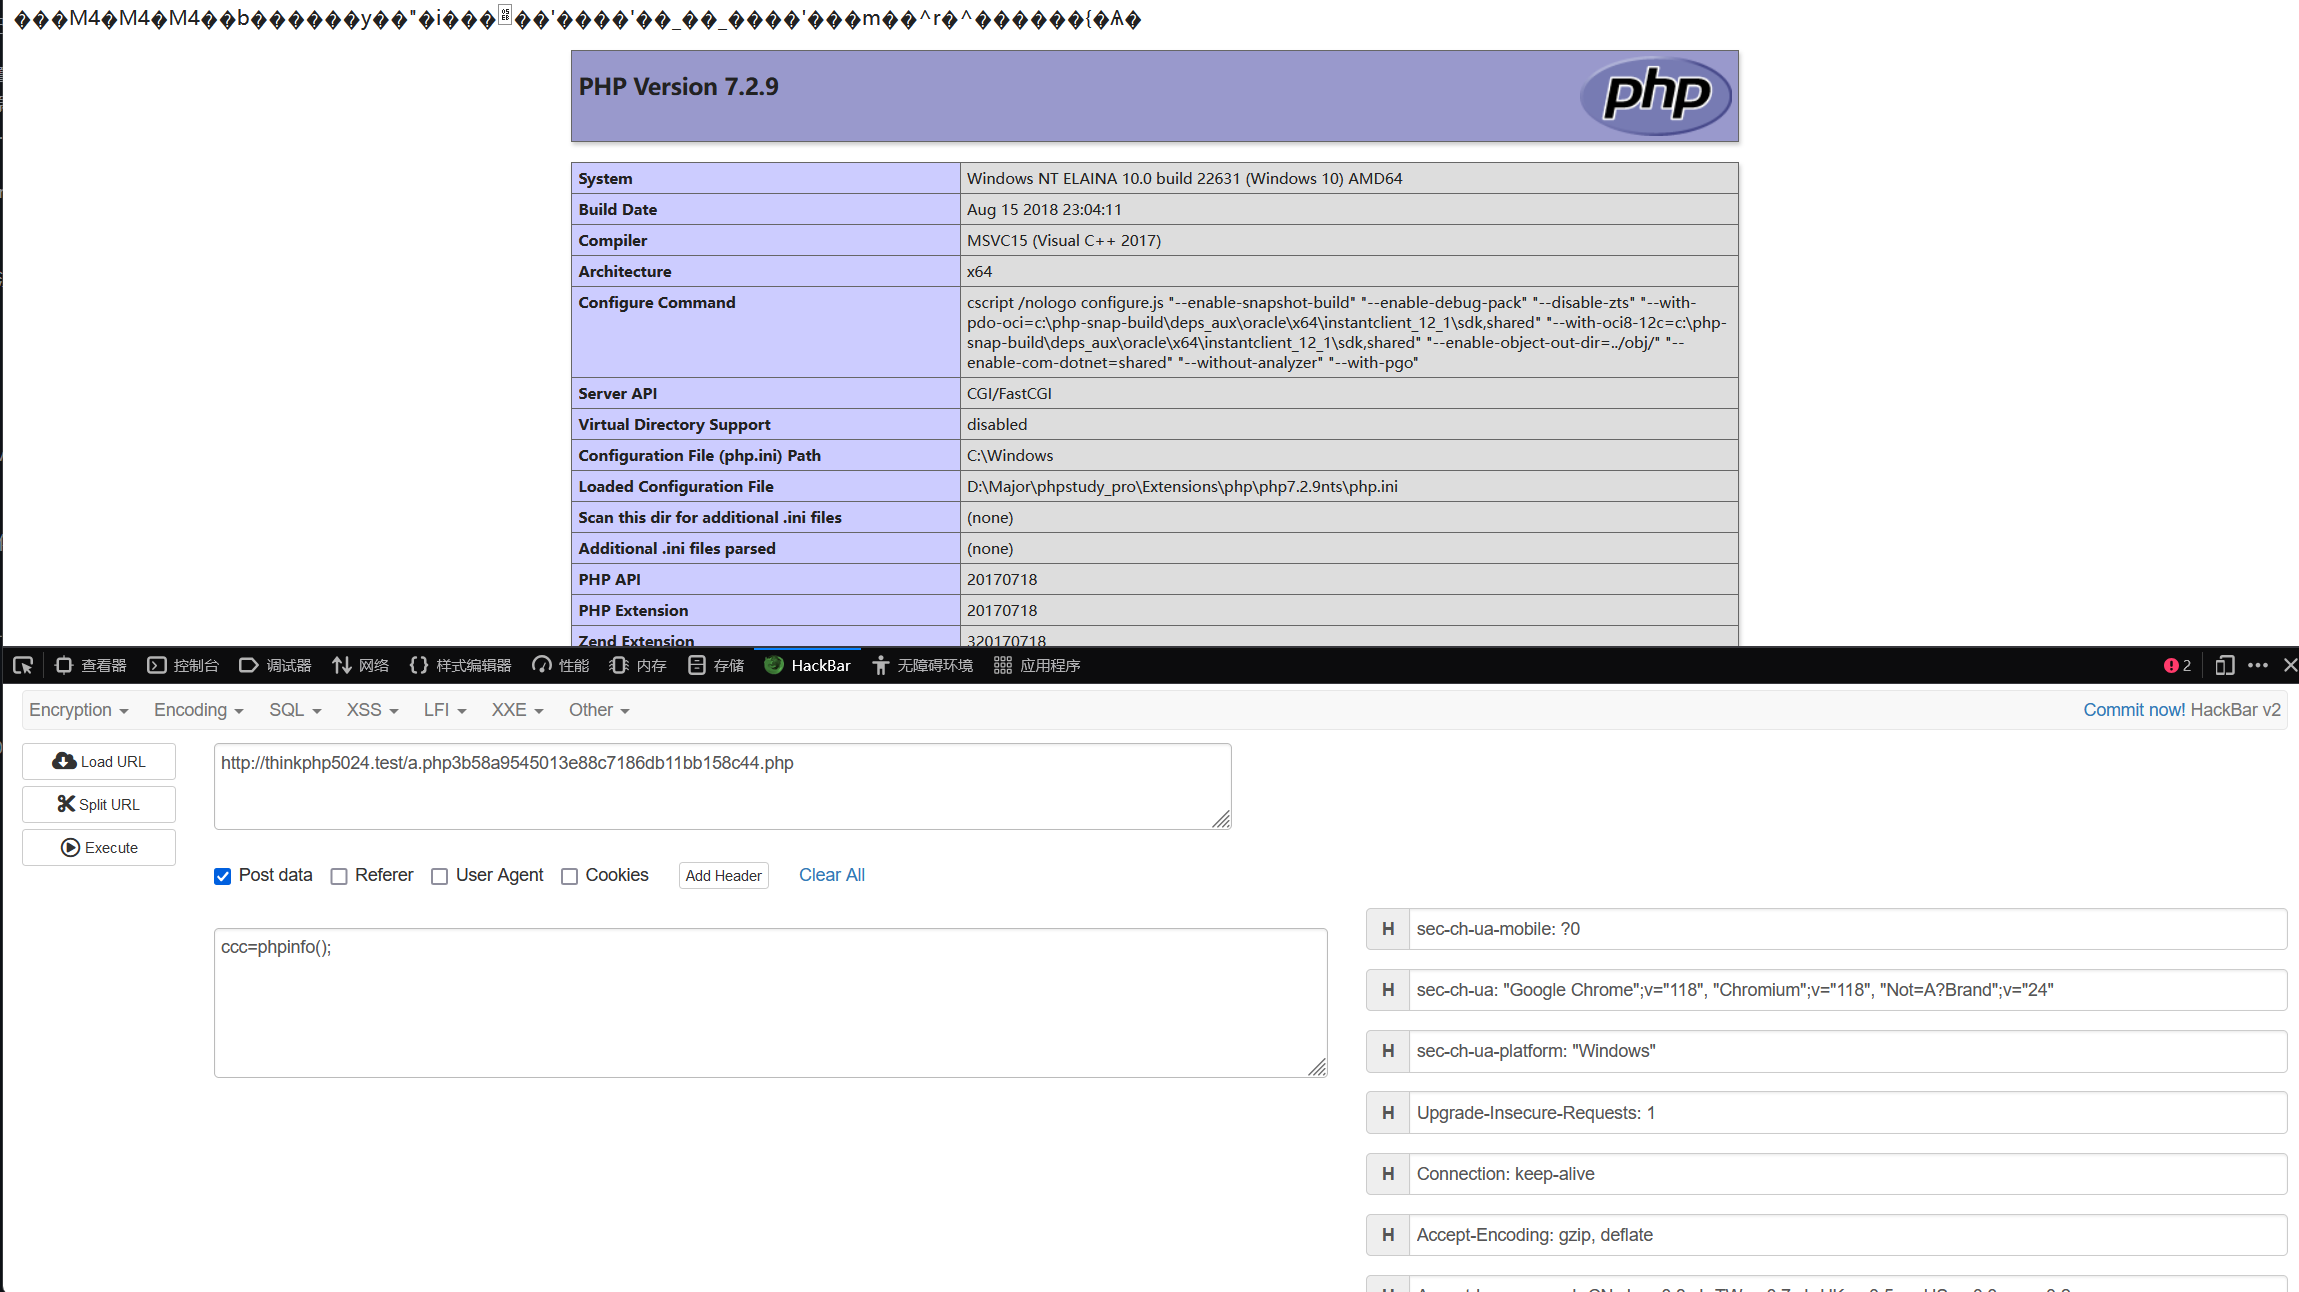Expand the XXE dropdown menu
This screenshot has width=2299, height=1292.
pyautogui.click(x=517, y=710)
